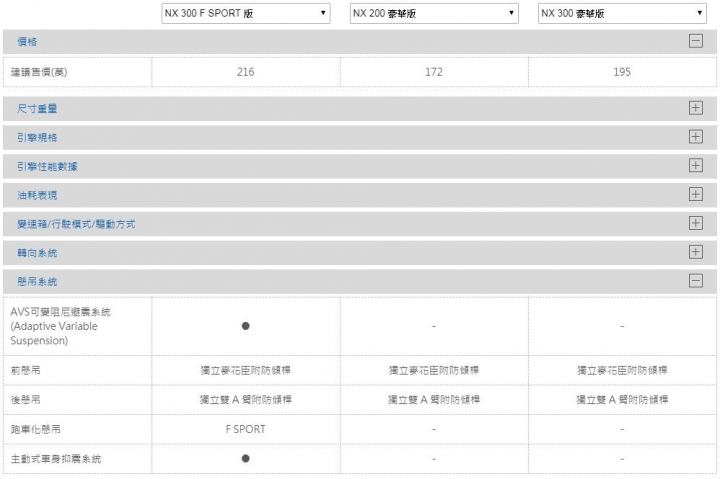720x479 pixels.
Task: Open the NX 300 F SPORT 版 model dropdown
Action: 246,13
